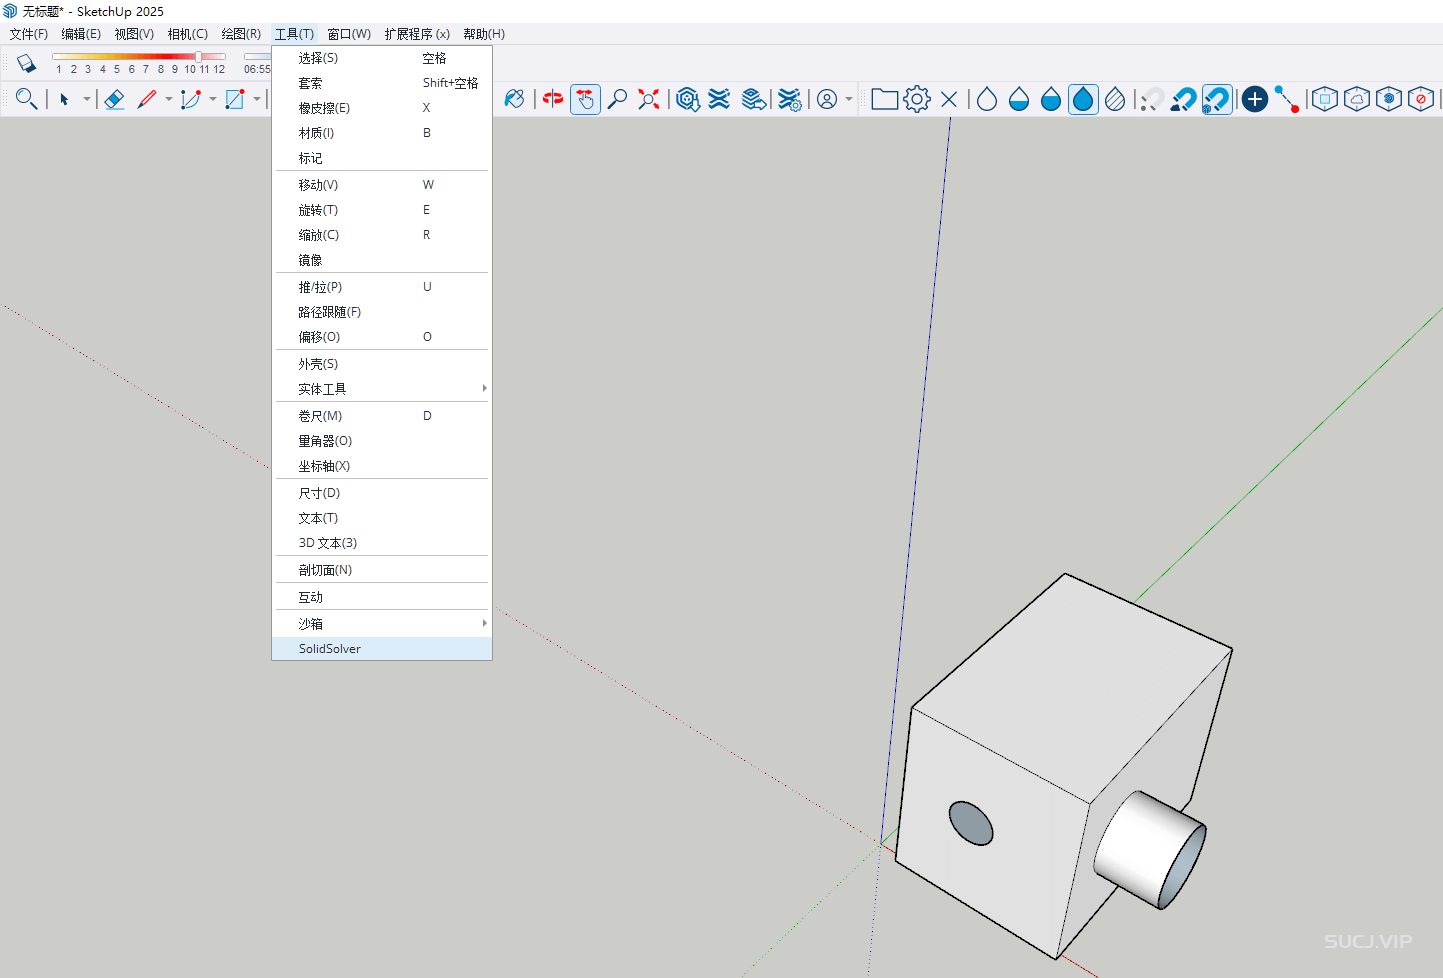Activate the red Orbit tool icon

coord(553,99)
